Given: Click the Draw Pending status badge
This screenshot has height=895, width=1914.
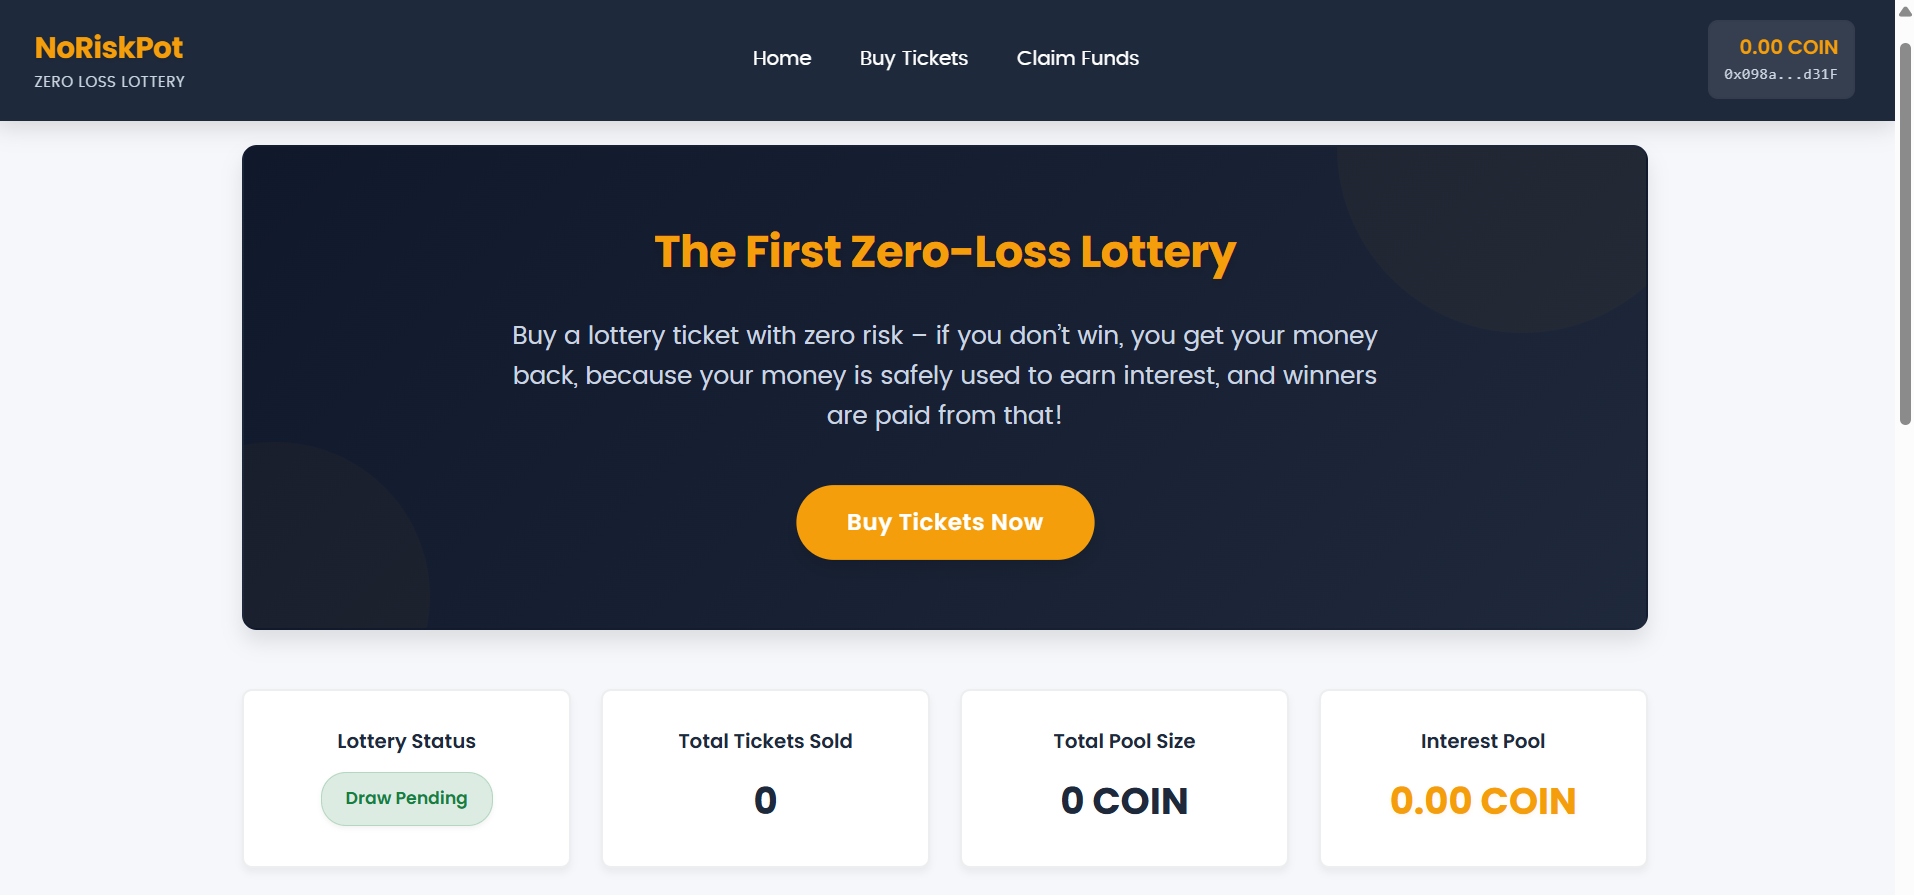Looking at the screenshot, I should pos(406,798).
